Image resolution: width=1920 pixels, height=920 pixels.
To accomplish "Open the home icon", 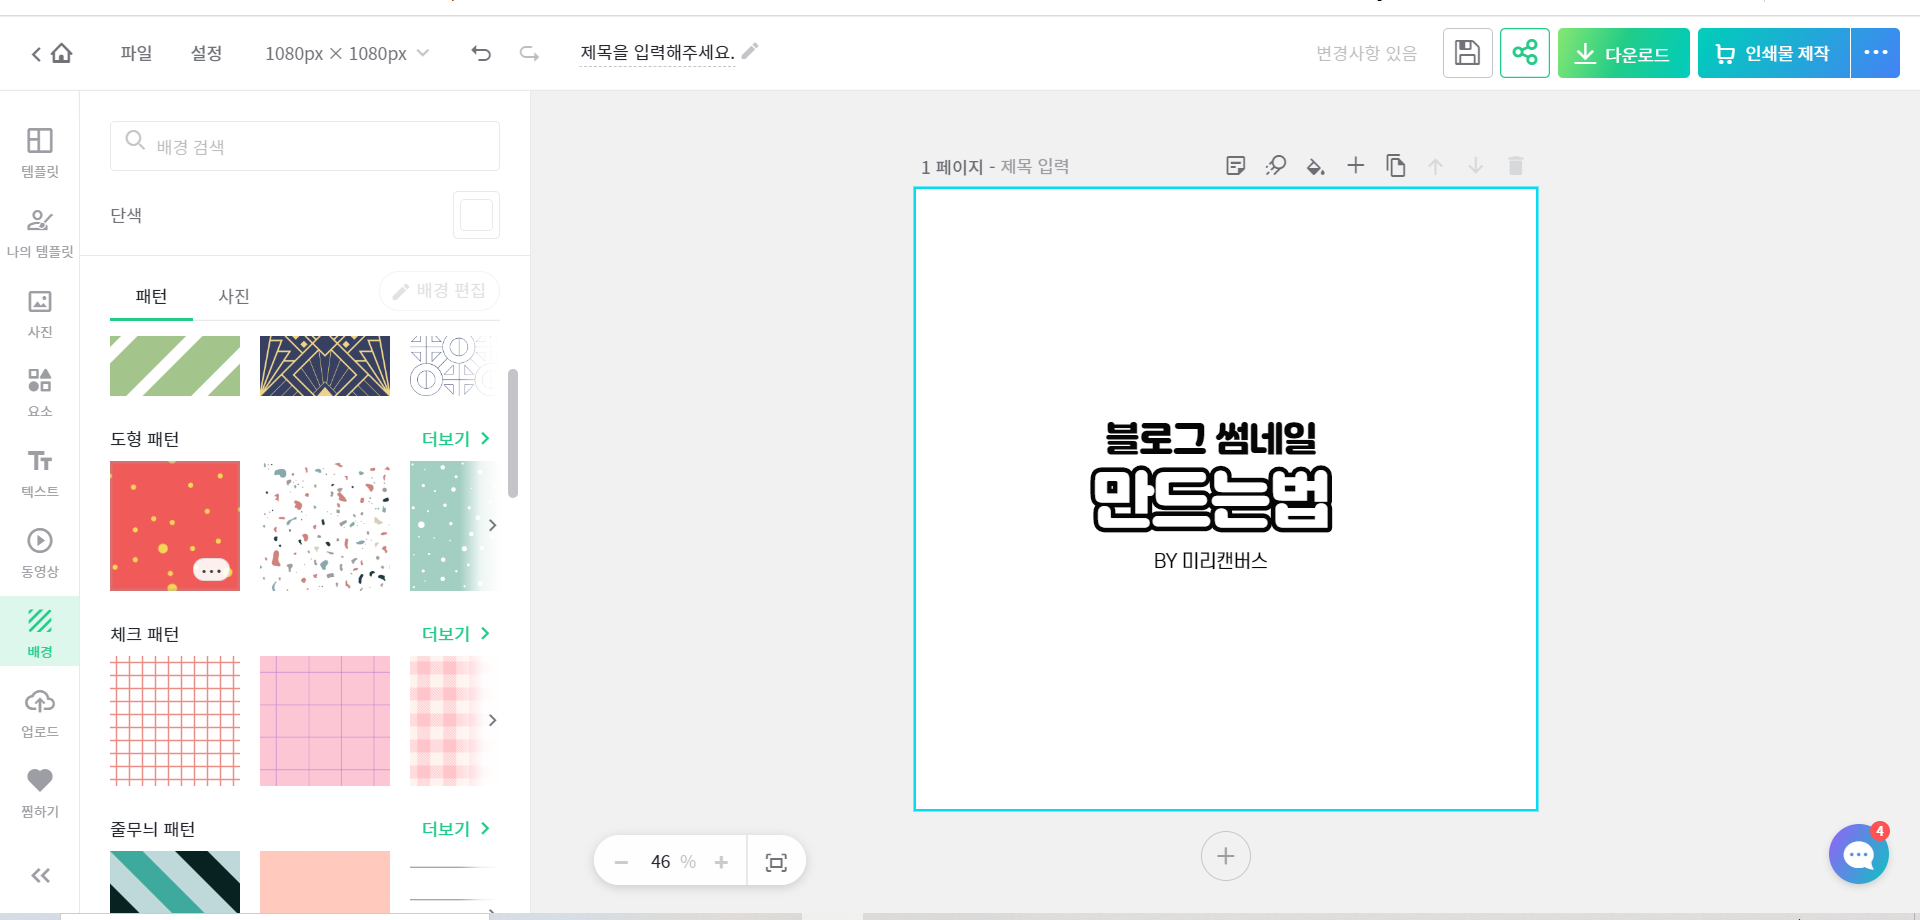I will (62, 53).
